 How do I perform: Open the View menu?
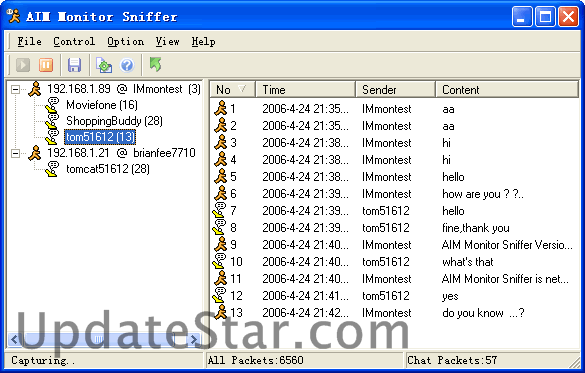point(168,41)
